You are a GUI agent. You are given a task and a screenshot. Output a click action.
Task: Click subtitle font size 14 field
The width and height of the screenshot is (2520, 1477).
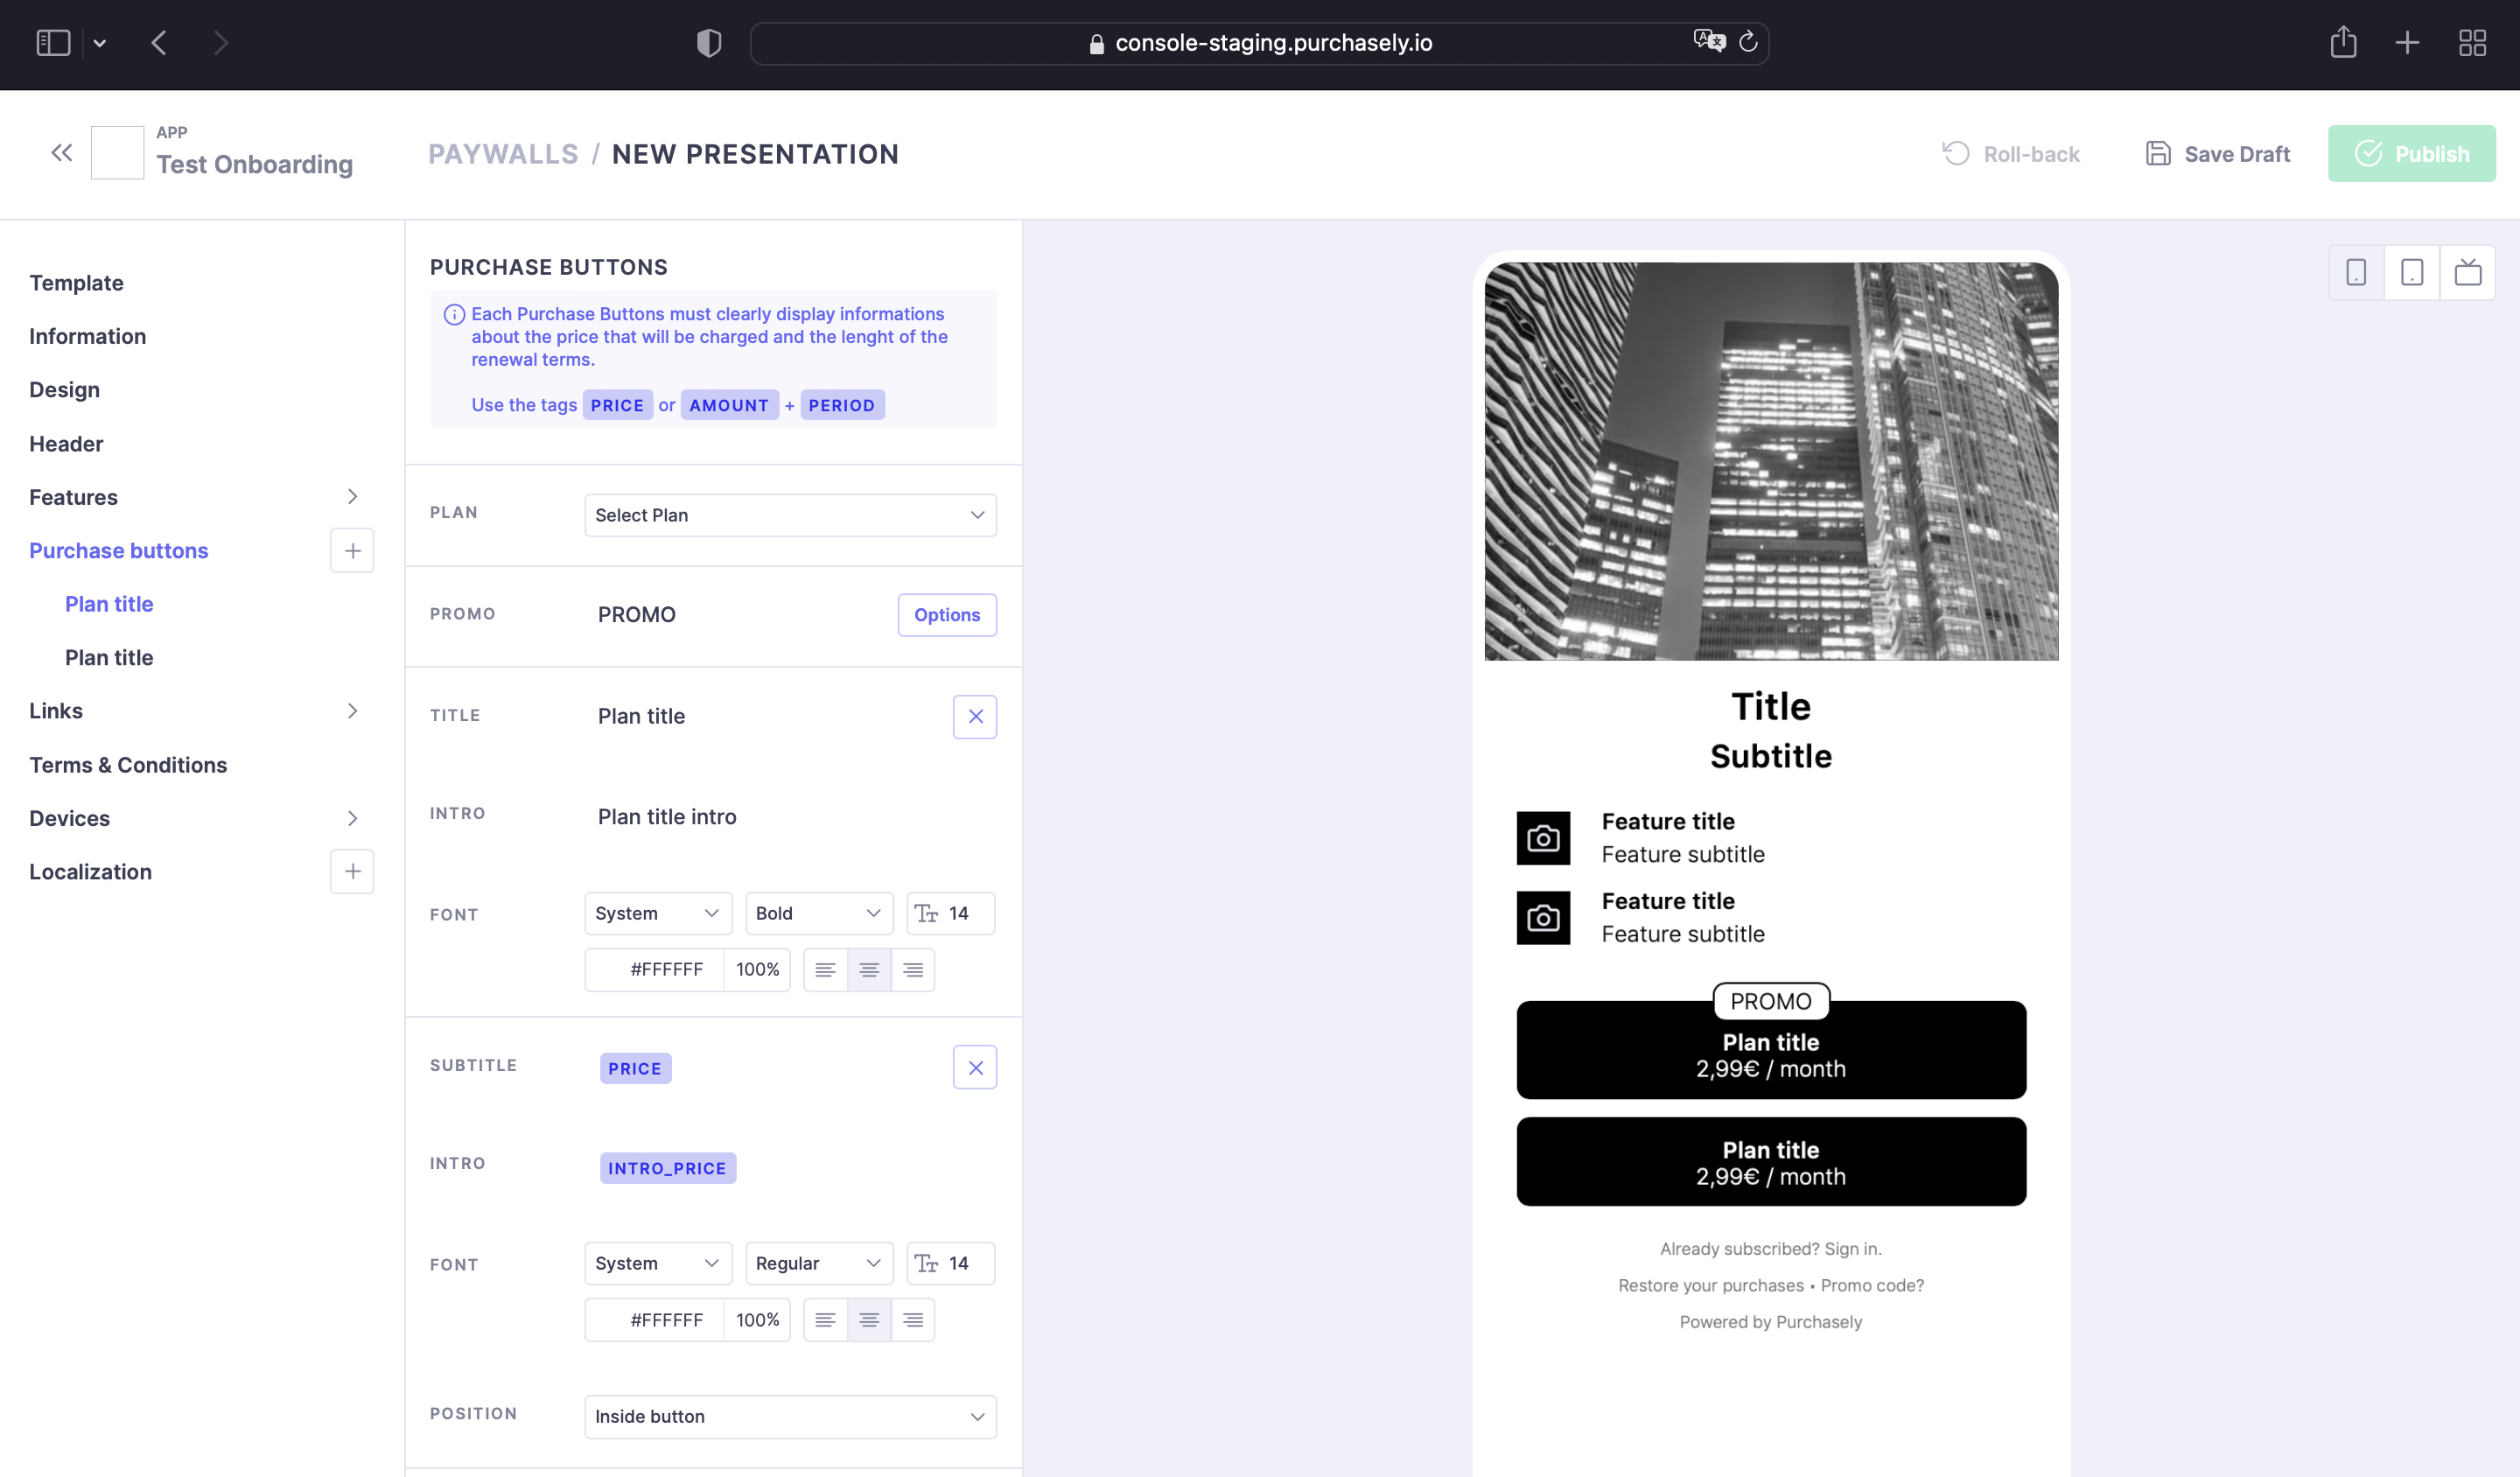coord(950,1264)
